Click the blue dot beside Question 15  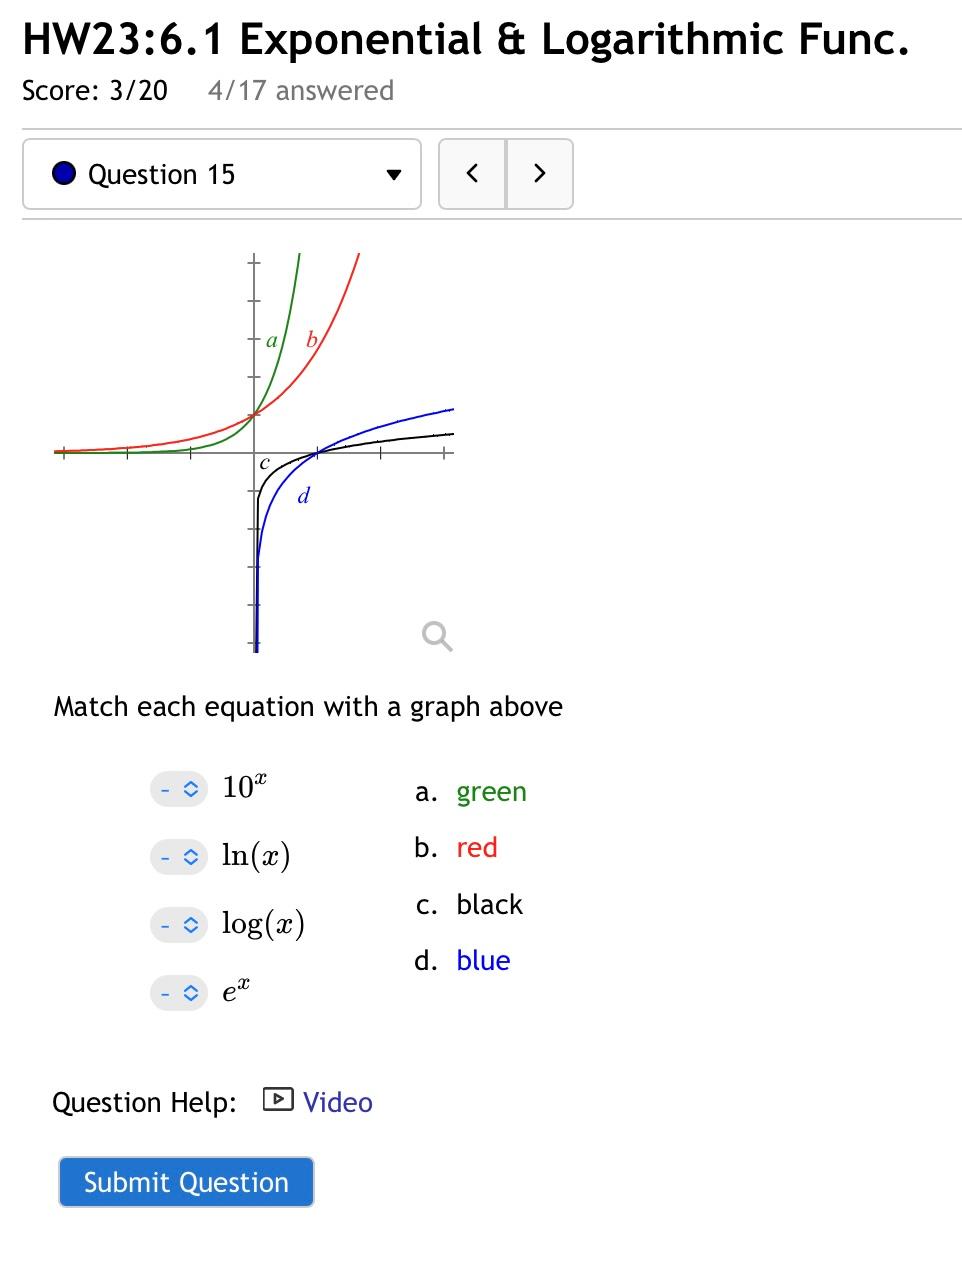pyautogui.click(x=63, y=173)
